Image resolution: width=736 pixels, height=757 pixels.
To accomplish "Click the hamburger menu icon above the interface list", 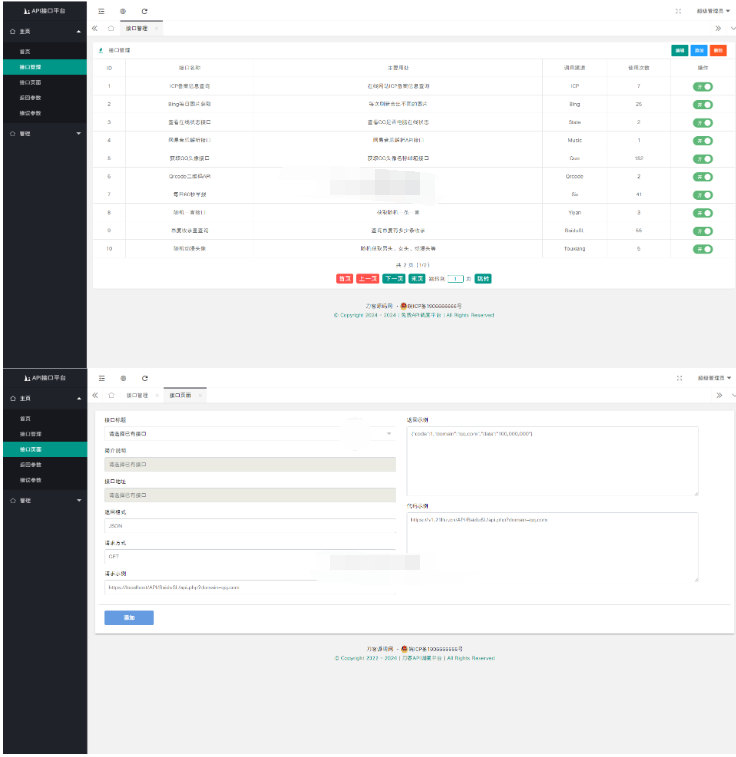I will [102, 11].
